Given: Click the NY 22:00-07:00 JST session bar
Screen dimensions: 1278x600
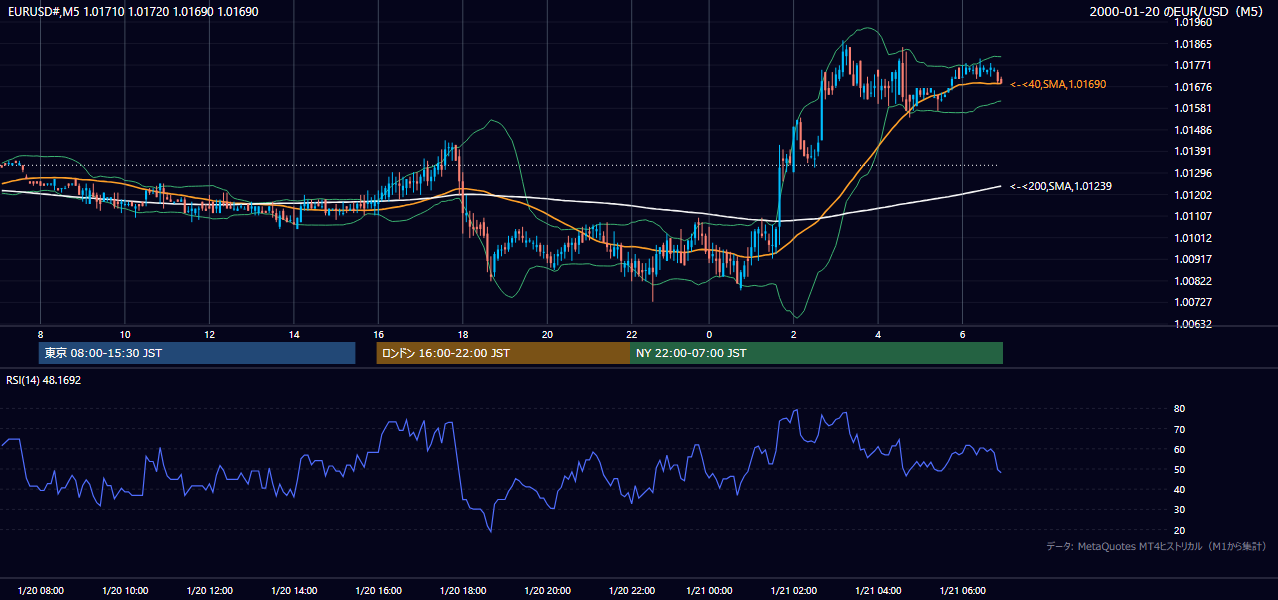Looking at the screenshot, I should coord(816,353).
